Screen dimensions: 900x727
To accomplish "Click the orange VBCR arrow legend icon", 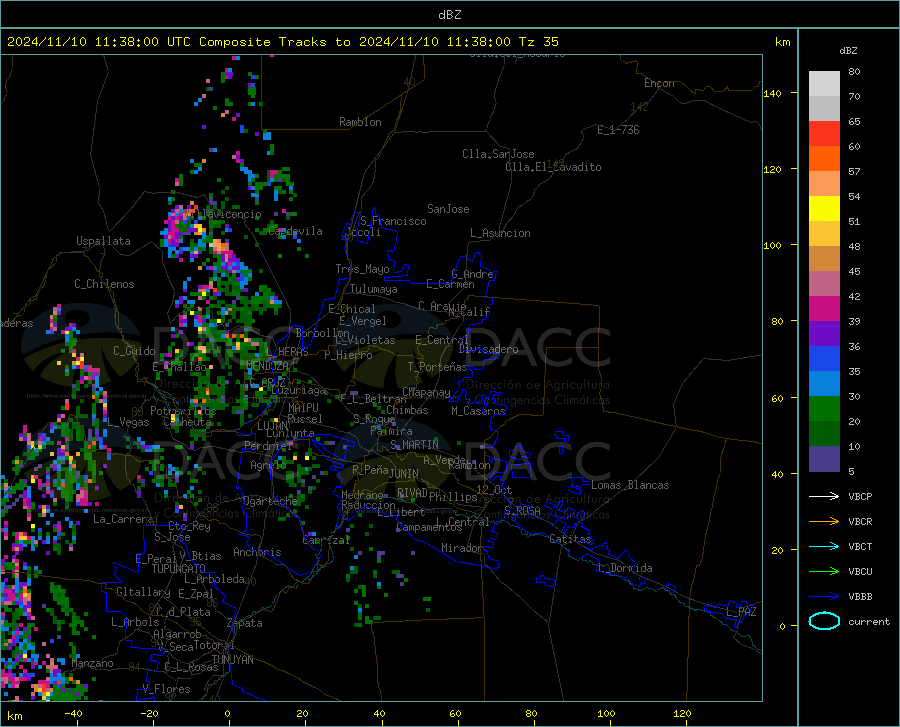I will (x=824, y=522).
